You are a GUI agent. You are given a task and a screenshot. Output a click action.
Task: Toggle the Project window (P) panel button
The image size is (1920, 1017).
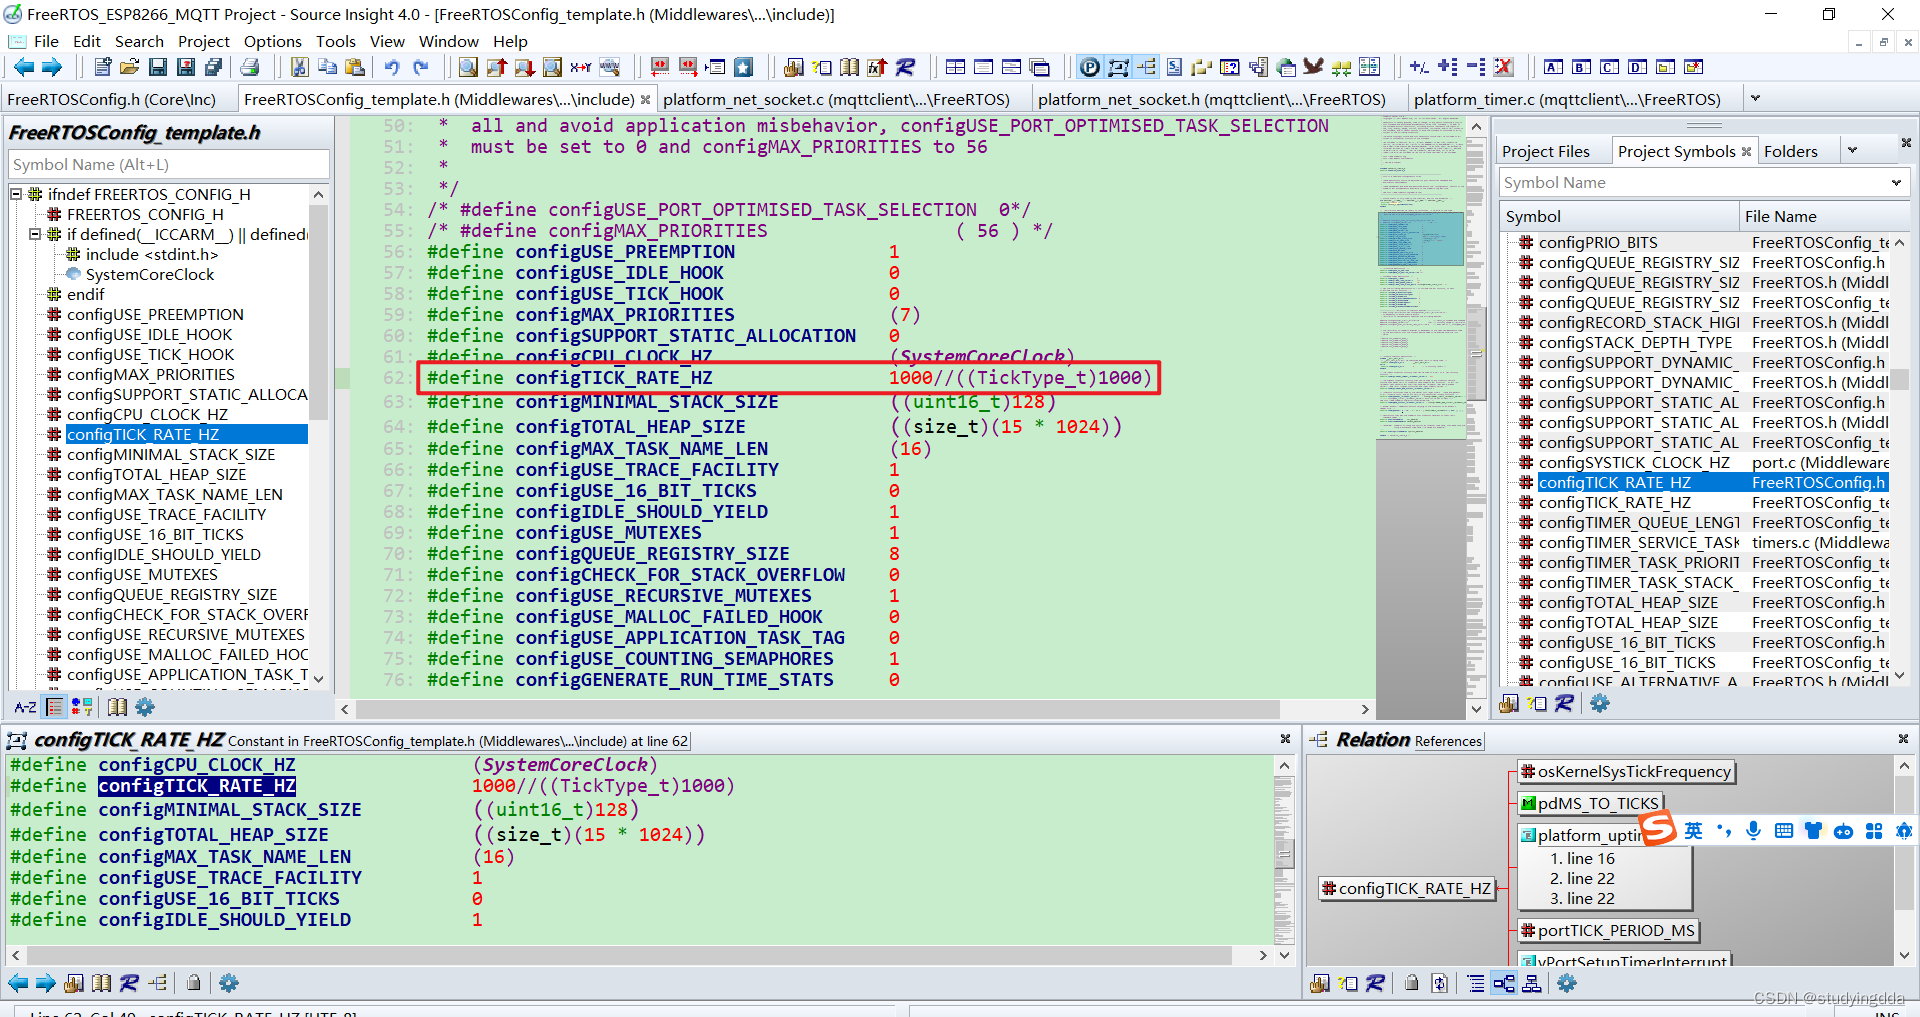1090,67
